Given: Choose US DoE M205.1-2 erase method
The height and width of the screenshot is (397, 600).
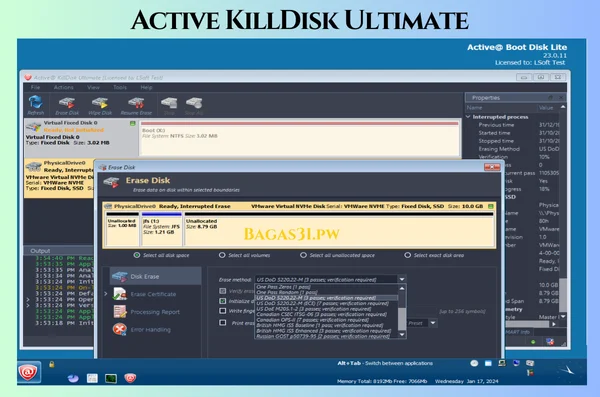Looking at the screenshot, I should point(326,309).
